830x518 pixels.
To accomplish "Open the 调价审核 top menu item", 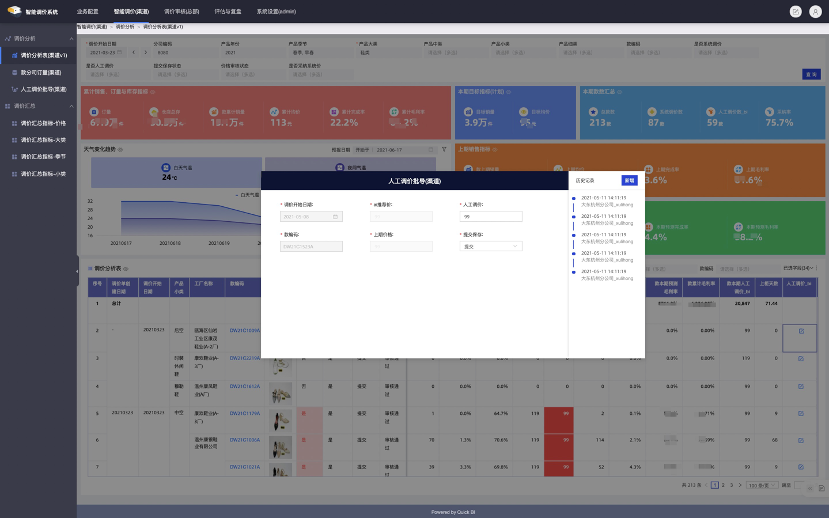I will 182,11.
